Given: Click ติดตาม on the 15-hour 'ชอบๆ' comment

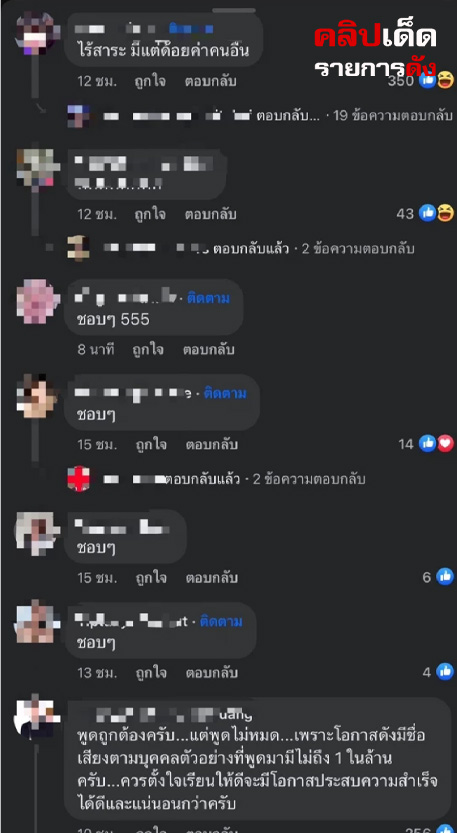Looking at the screenshot, I should pos(225,394).
